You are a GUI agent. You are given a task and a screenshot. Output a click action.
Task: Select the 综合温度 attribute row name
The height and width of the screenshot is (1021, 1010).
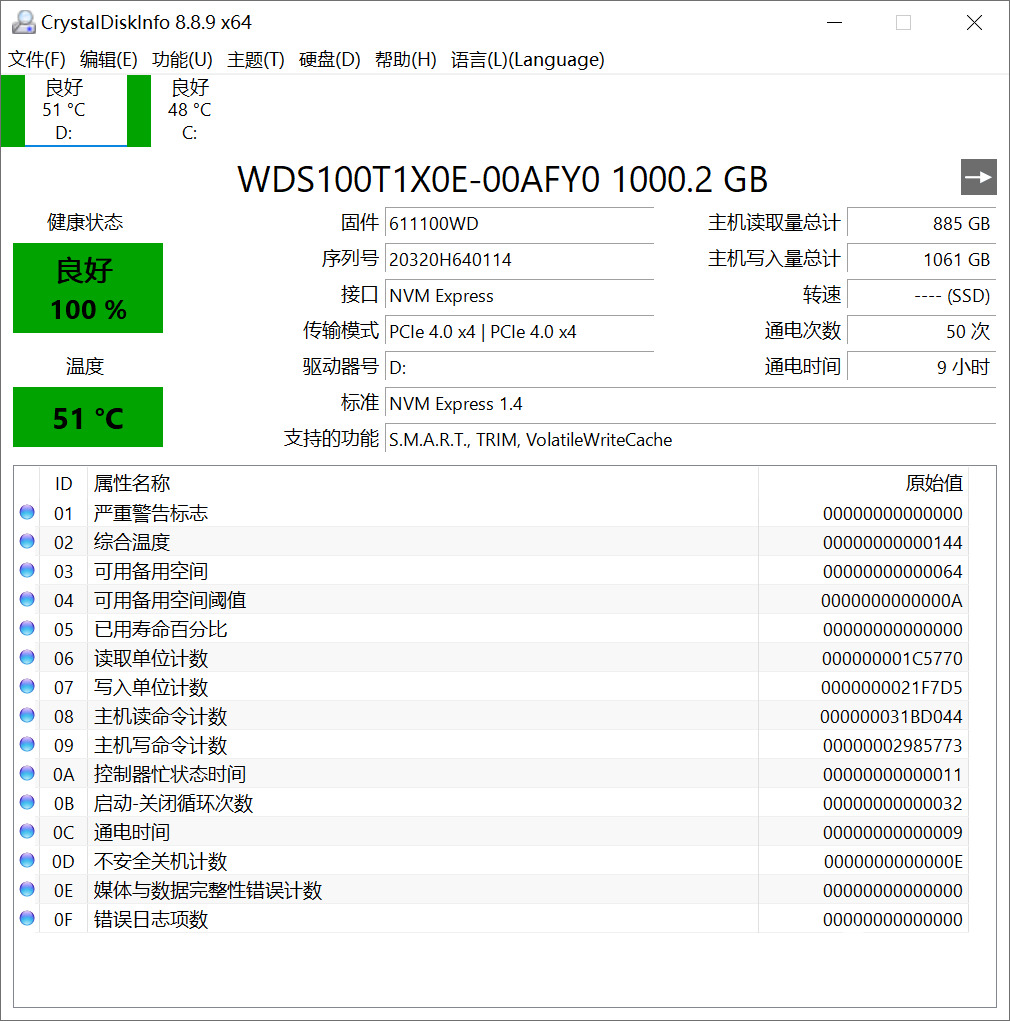132,542
